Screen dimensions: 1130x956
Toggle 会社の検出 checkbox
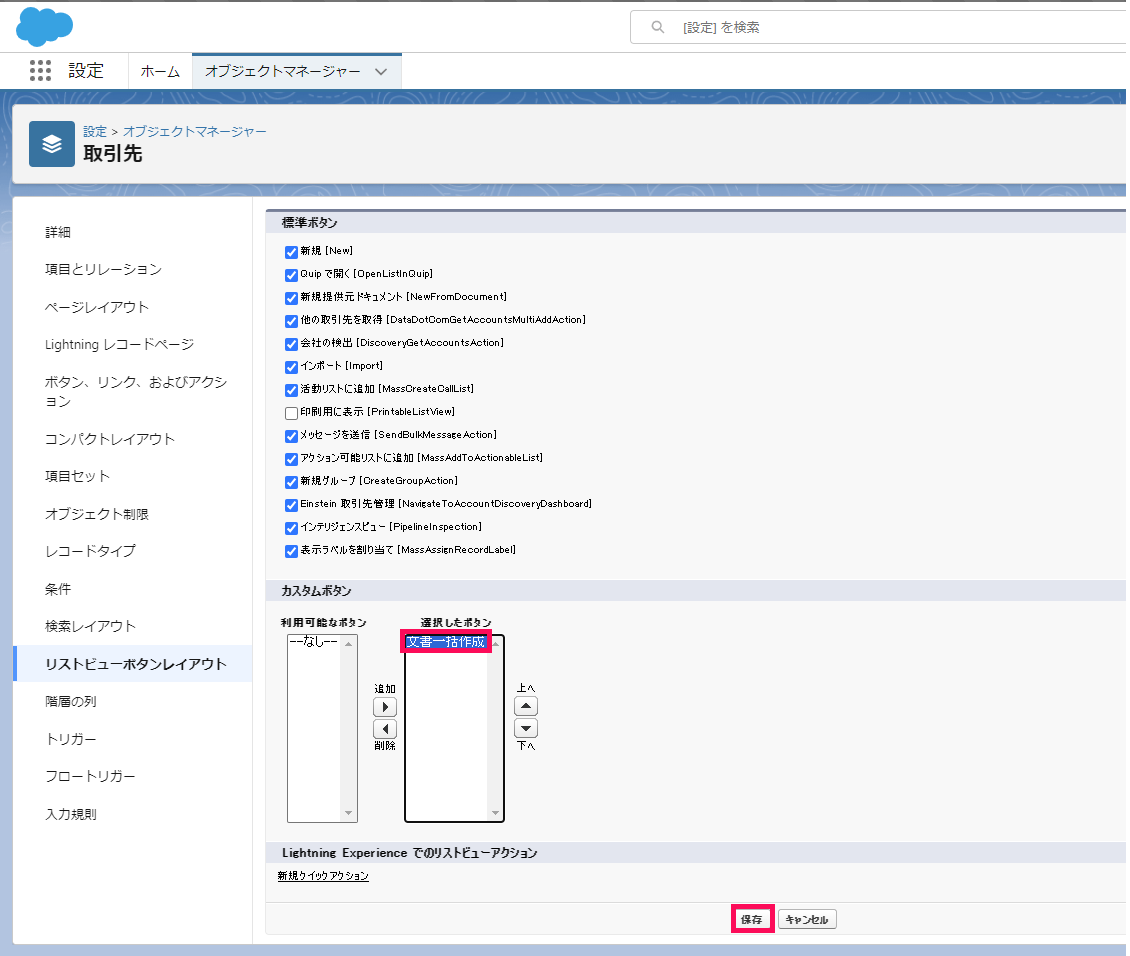pos(291,344)
